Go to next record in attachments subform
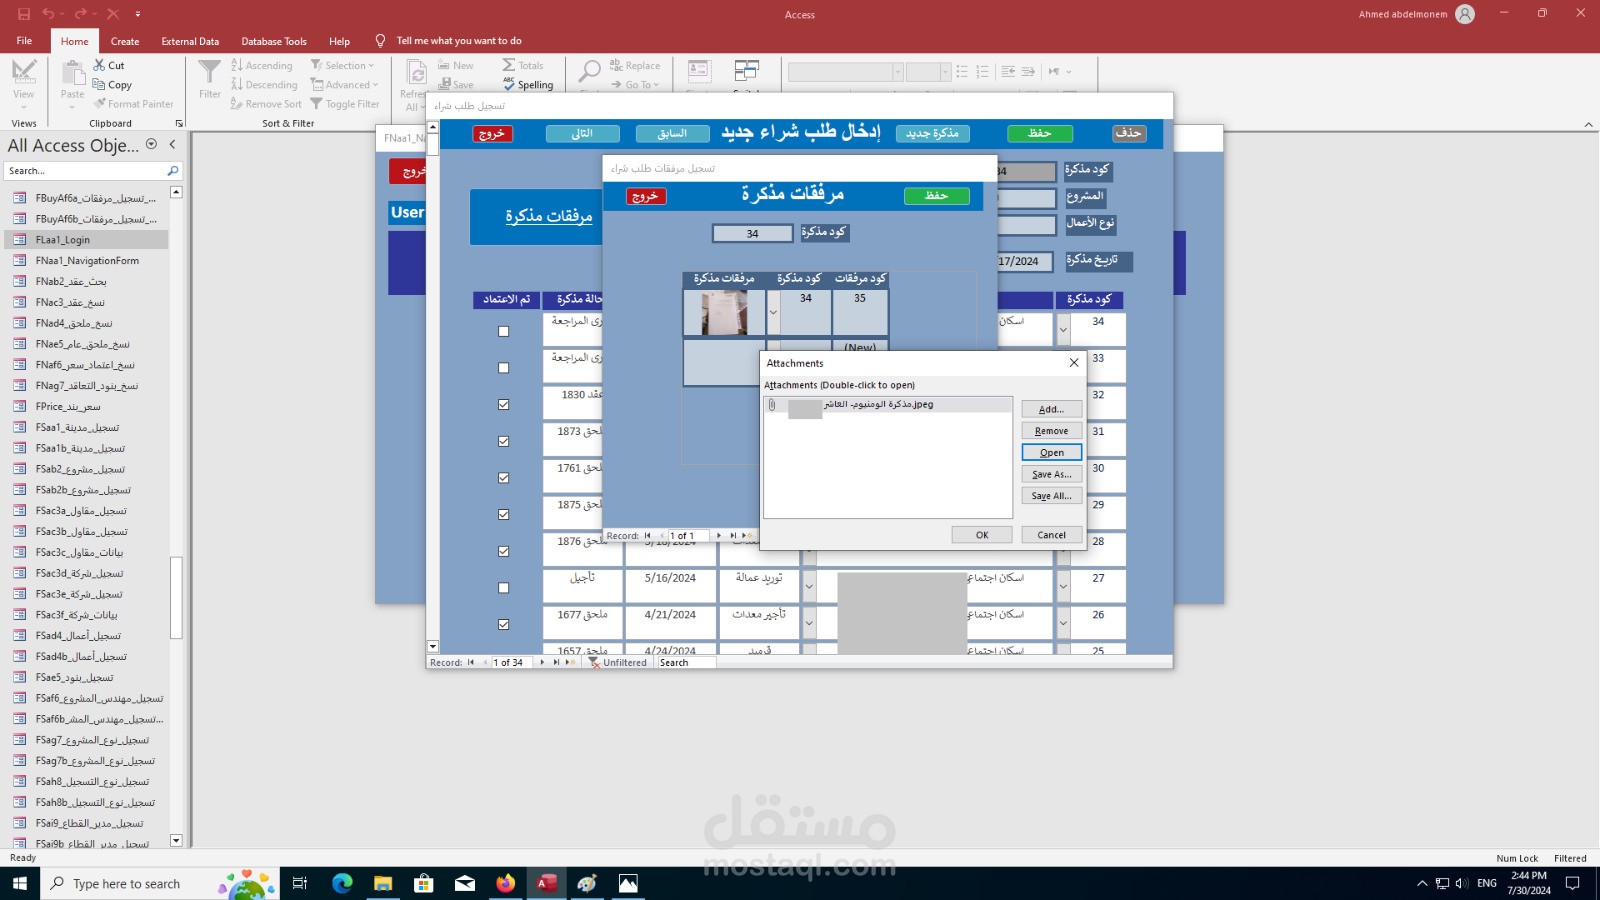 (x=719, y=536)
